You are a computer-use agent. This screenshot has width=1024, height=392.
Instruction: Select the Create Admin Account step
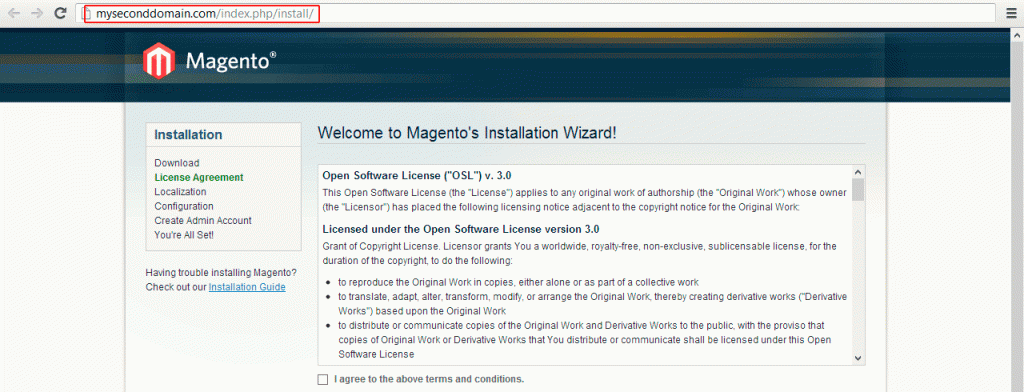tap(203, 220)
